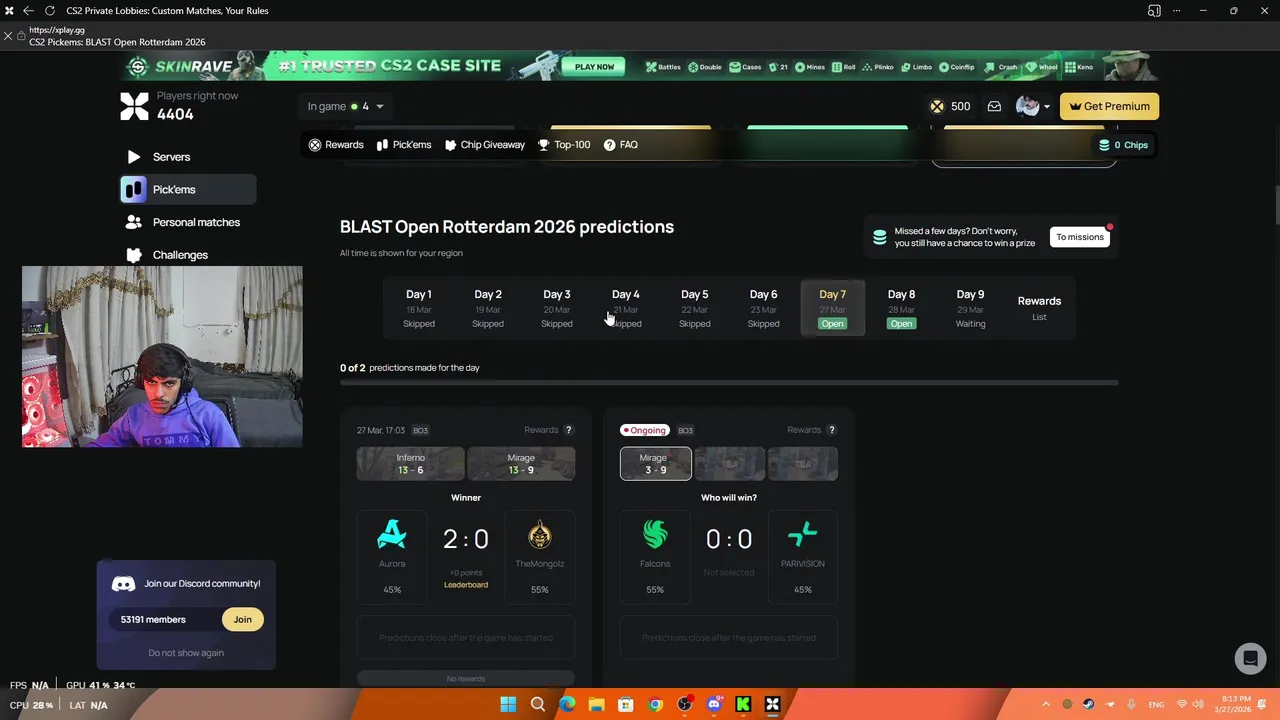Select the Mirage 13-9 map card
Screen dimensions: 1280x720
[x=521, y=464]
